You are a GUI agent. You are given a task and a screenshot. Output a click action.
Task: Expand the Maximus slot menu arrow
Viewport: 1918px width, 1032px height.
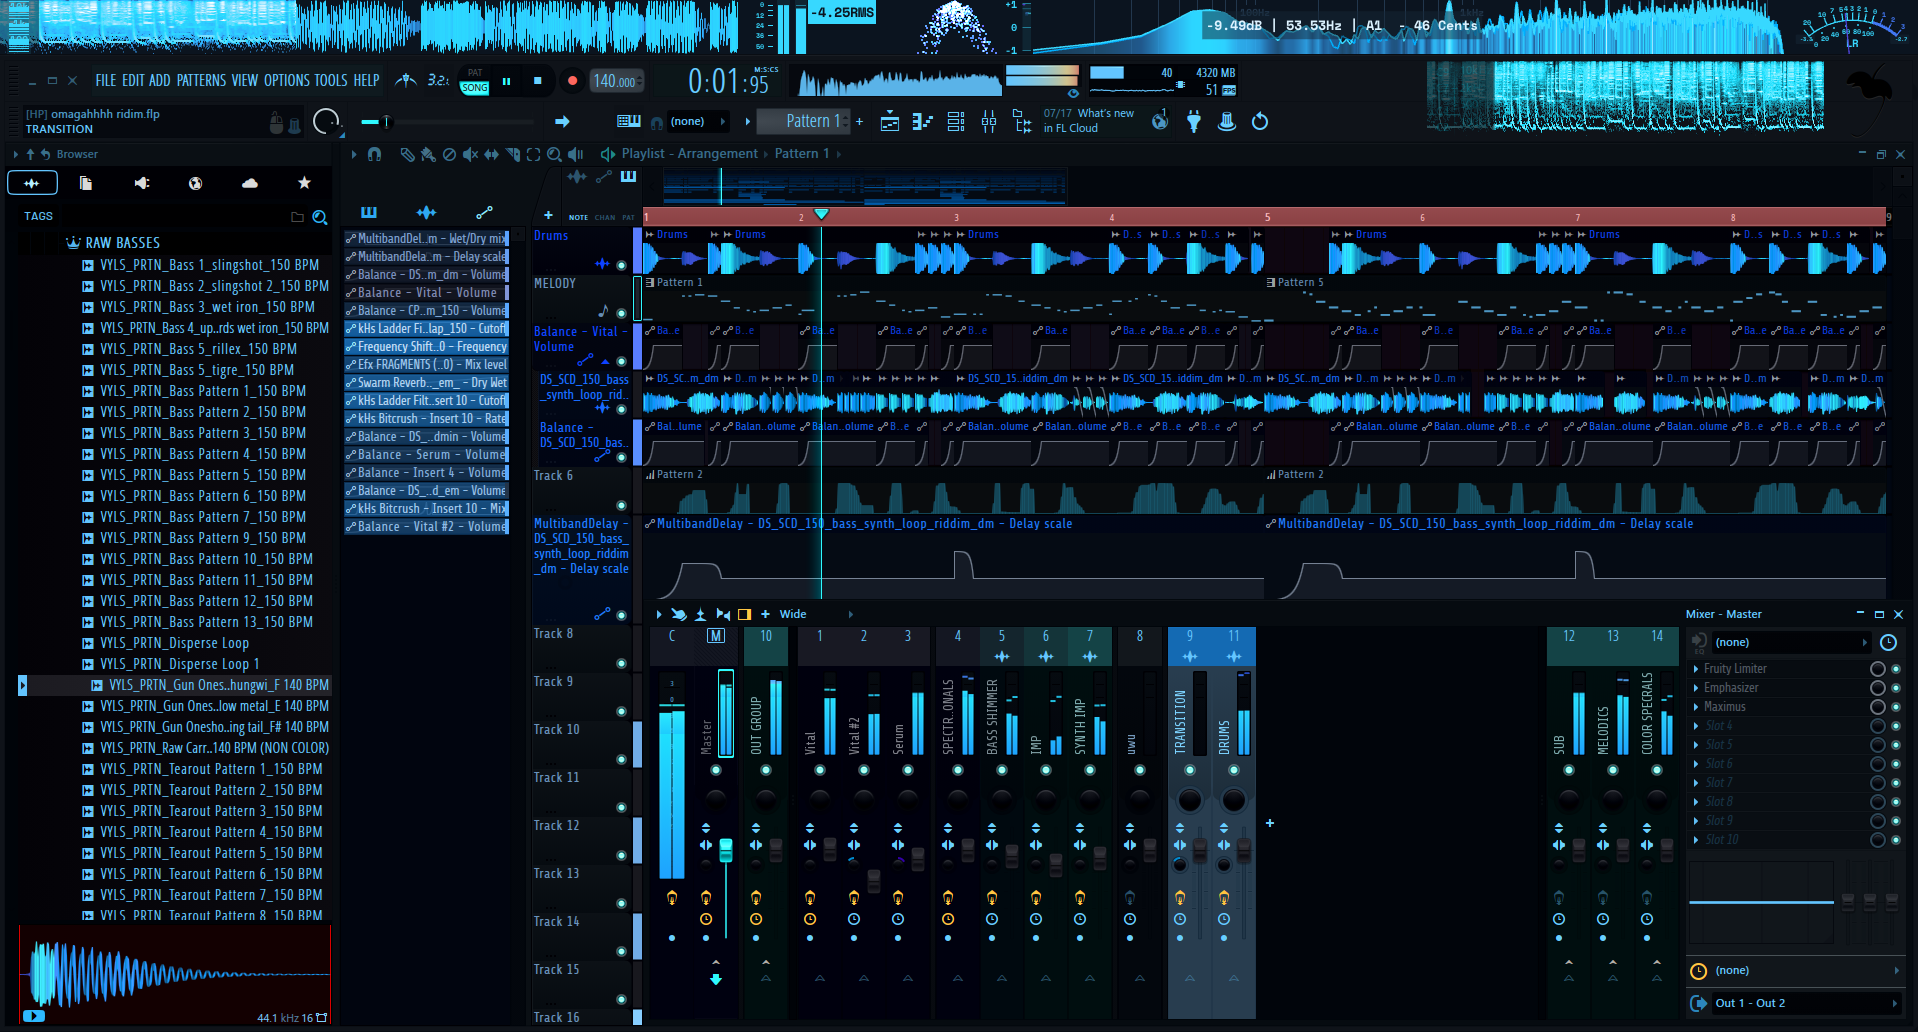click(1696, 707)
